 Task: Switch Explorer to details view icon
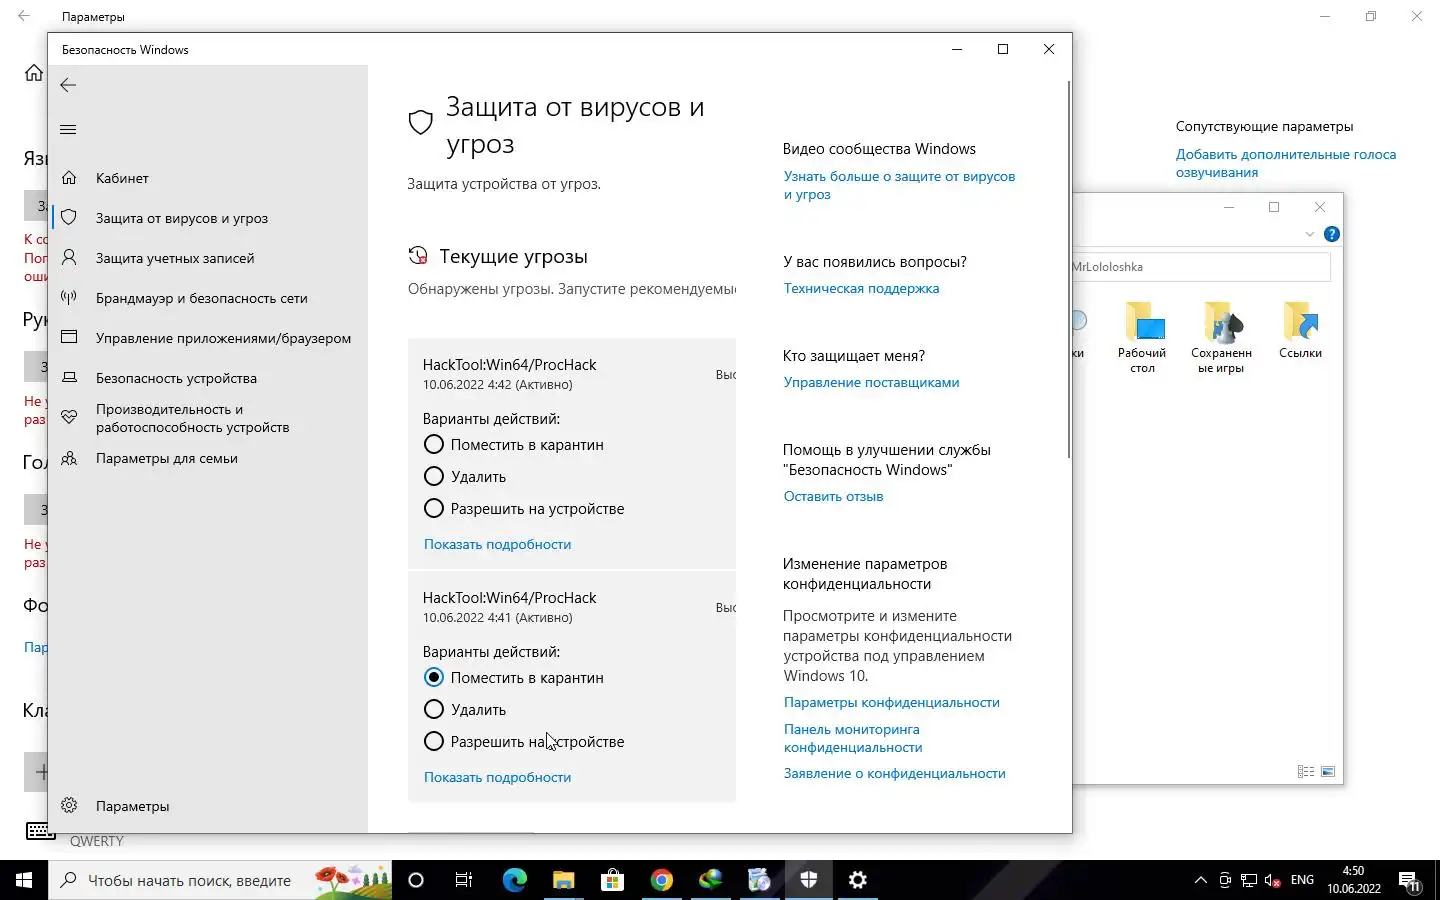(x=1306, y=771)
